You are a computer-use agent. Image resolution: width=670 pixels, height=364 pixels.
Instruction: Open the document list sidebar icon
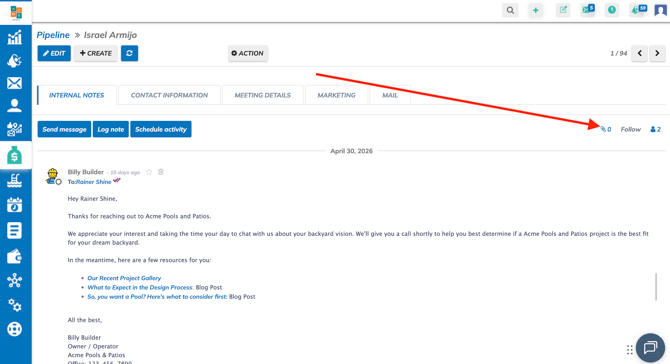pyautogui.click(x=15, y=231)
